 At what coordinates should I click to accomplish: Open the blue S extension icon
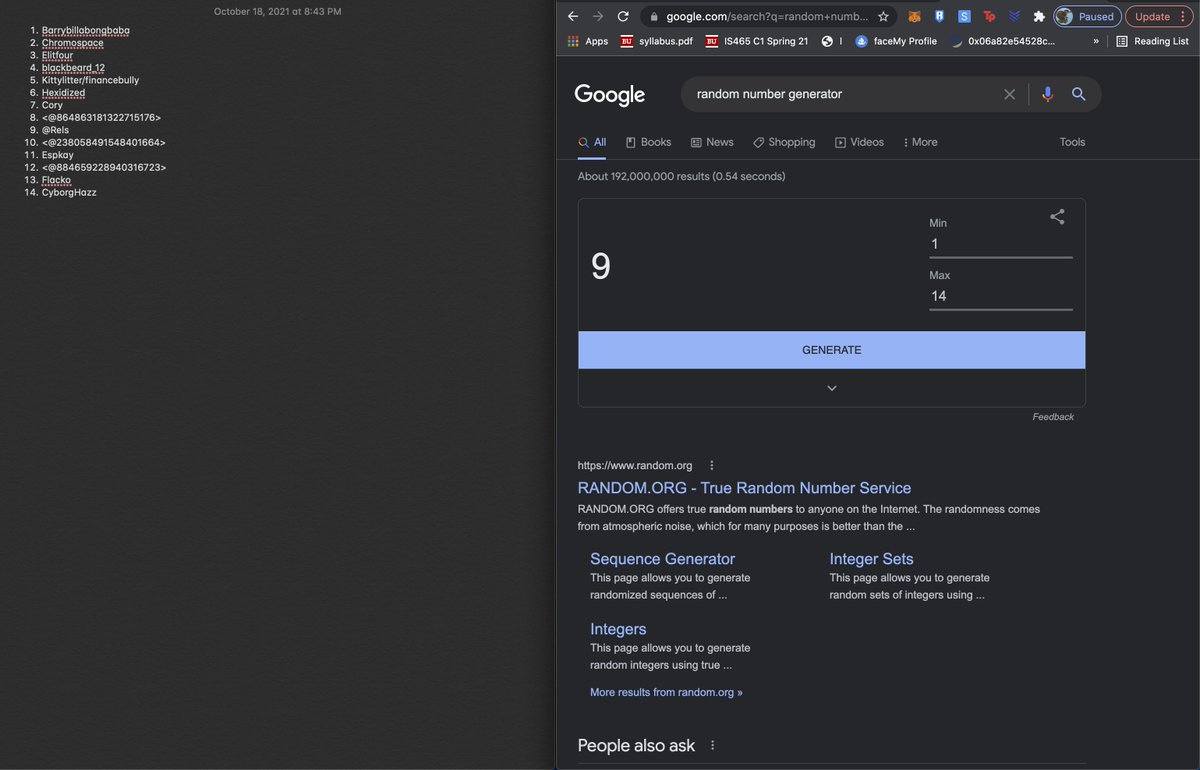point(964,16)
